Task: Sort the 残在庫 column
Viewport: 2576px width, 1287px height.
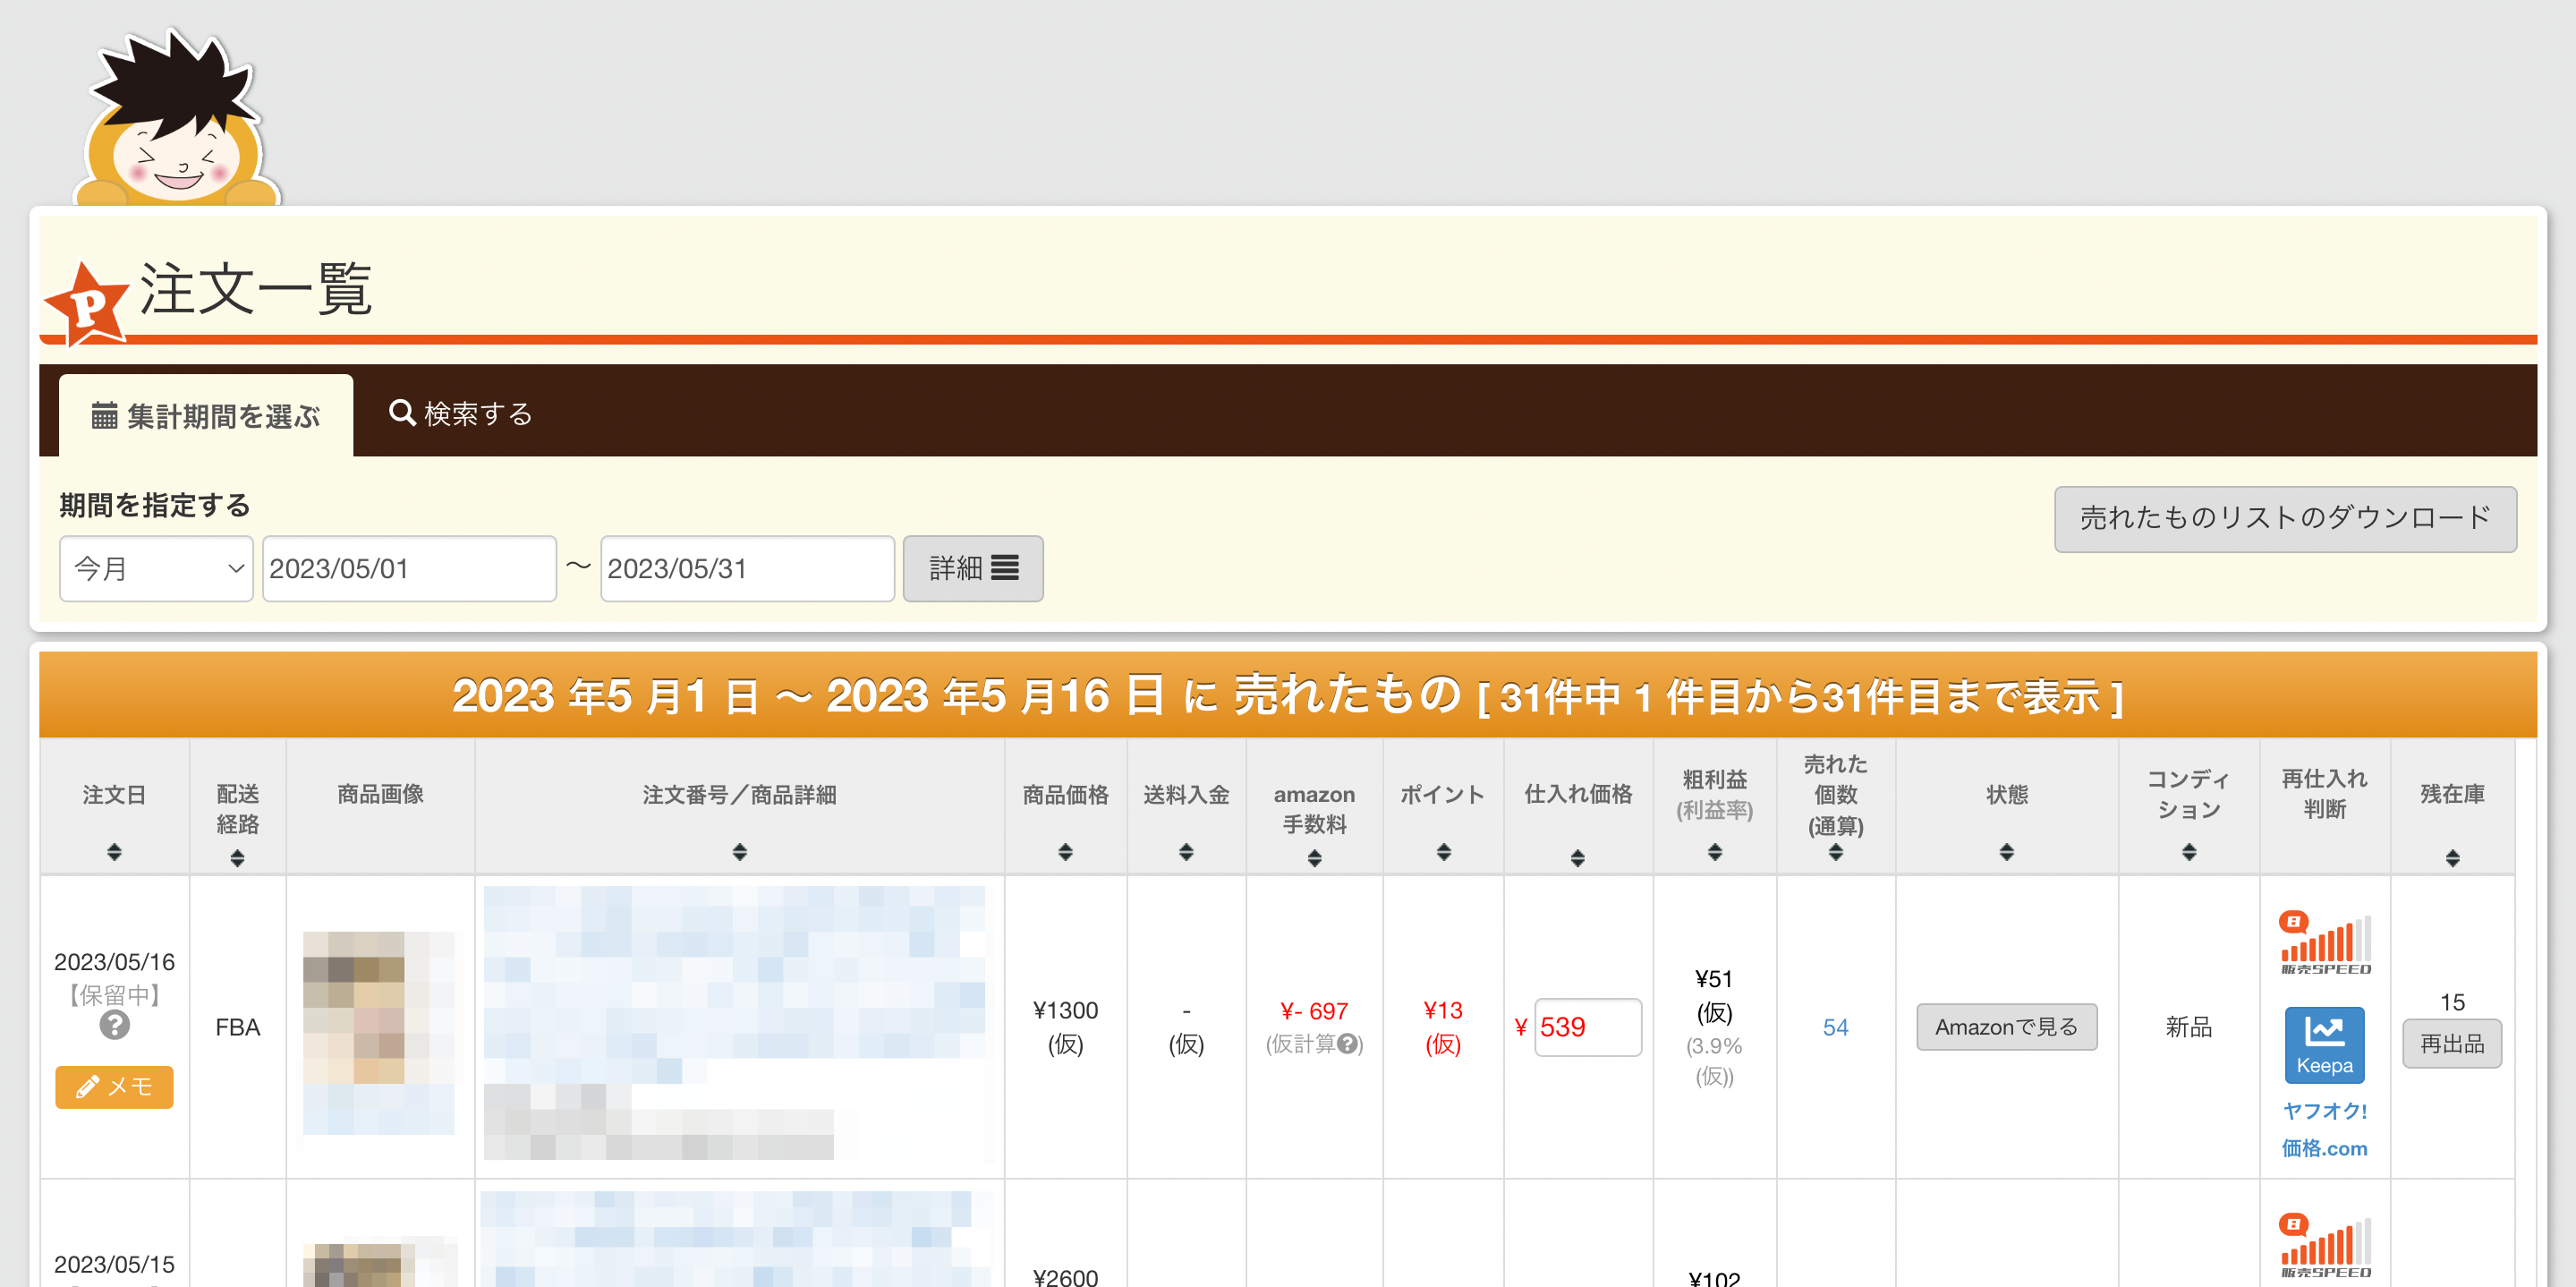Action: pos(2452,858)
